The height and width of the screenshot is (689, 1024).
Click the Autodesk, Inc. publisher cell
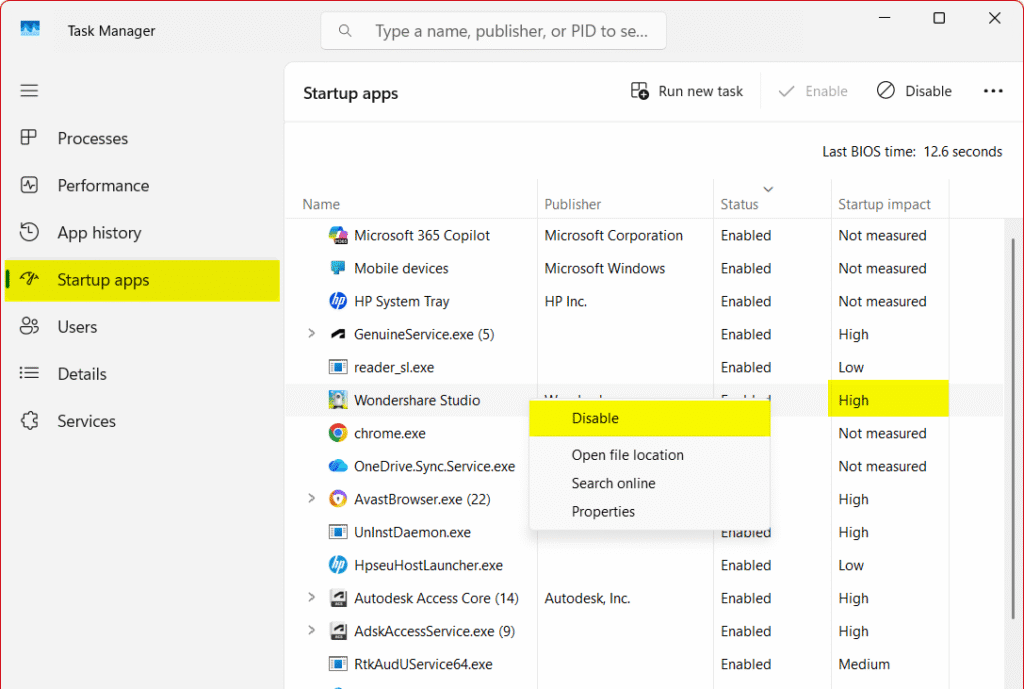pyautogui.click(x=587, y=598)
